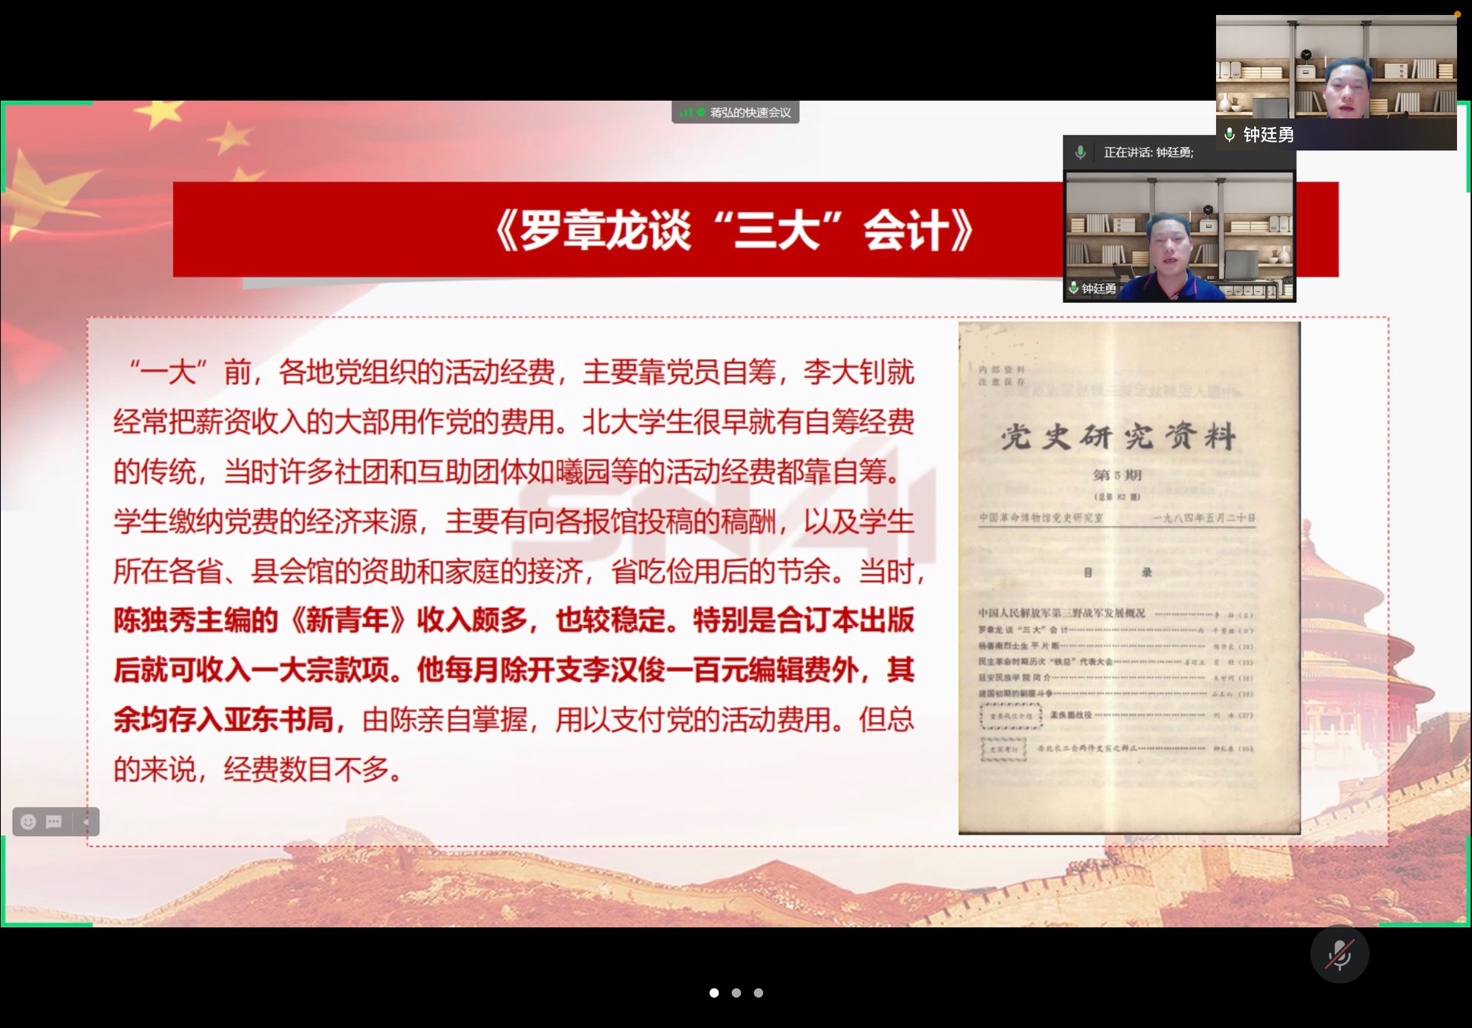
Task: Click the slide title 罗章龙谈"三大"会计
Action: (734, 231)
